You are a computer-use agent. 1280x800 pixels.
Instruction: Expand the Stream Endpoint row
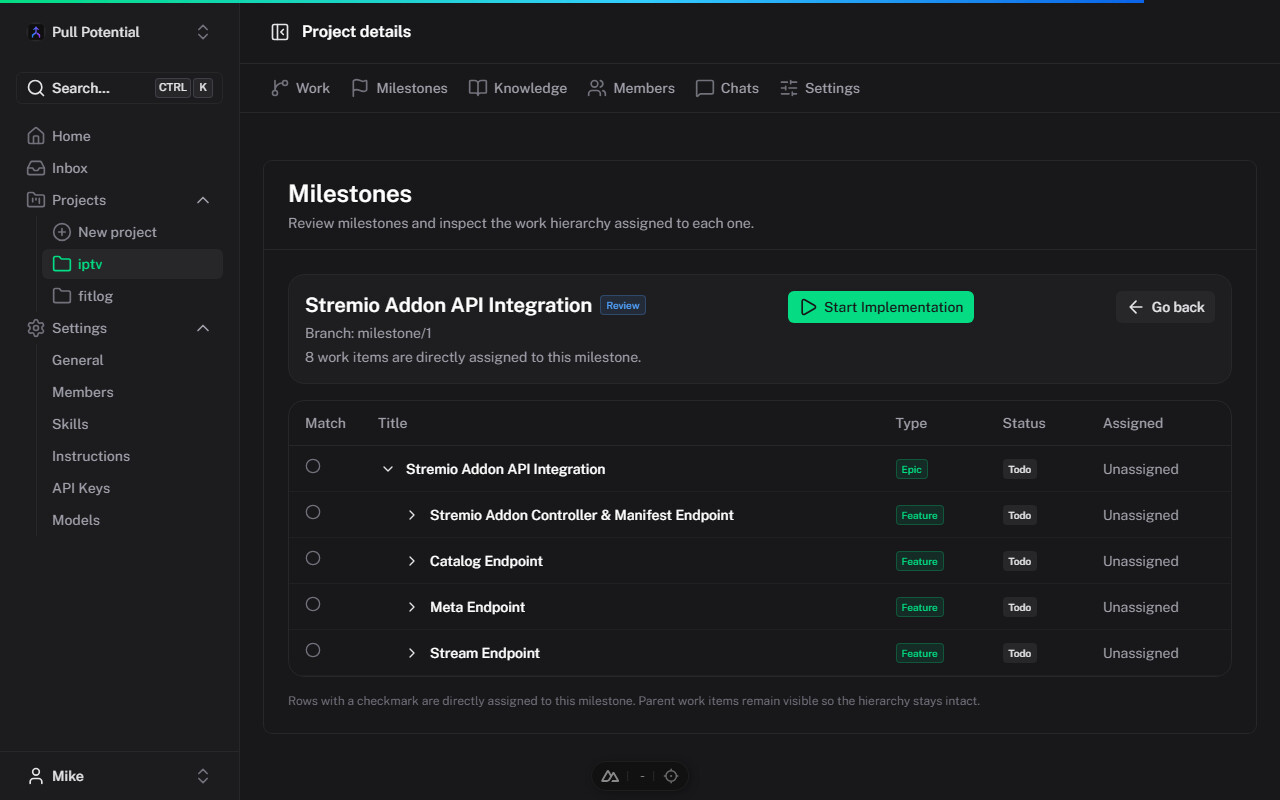pos(412,653)
